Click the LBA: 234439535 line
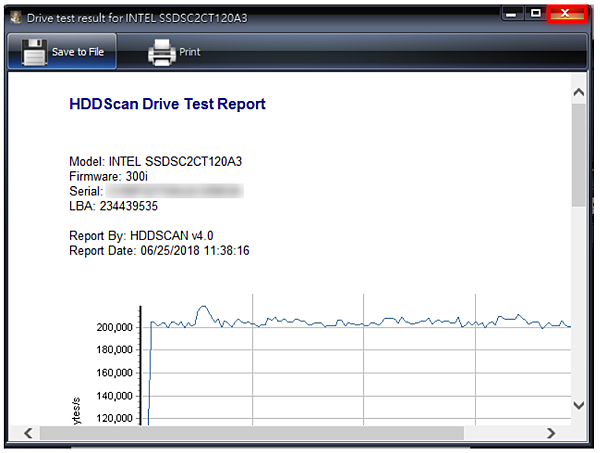Screen dimensions: 600x453 (113, 206)
